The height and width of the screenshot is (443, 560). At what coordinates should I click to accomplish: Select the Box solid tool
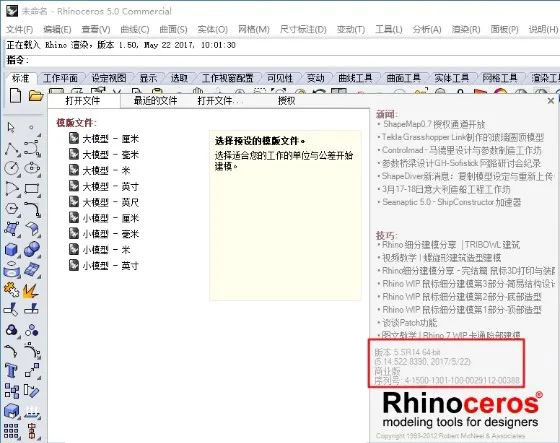coord(11,249)
